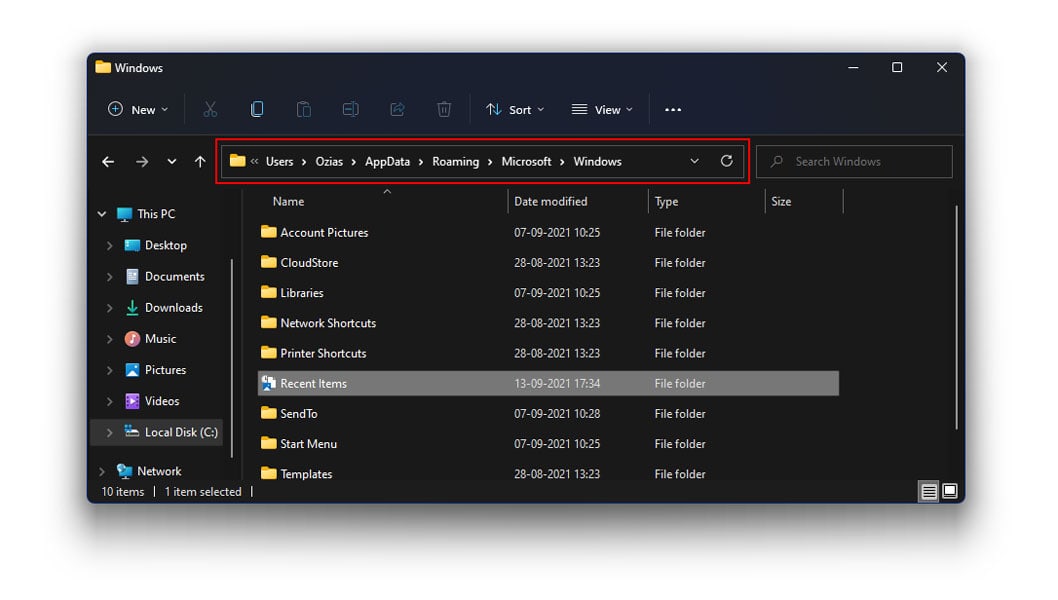The width and height of the screenshot is (1058, 600).
Task: Go back to the previous folder
Action: pyautogui.click(x=108, y=161)
